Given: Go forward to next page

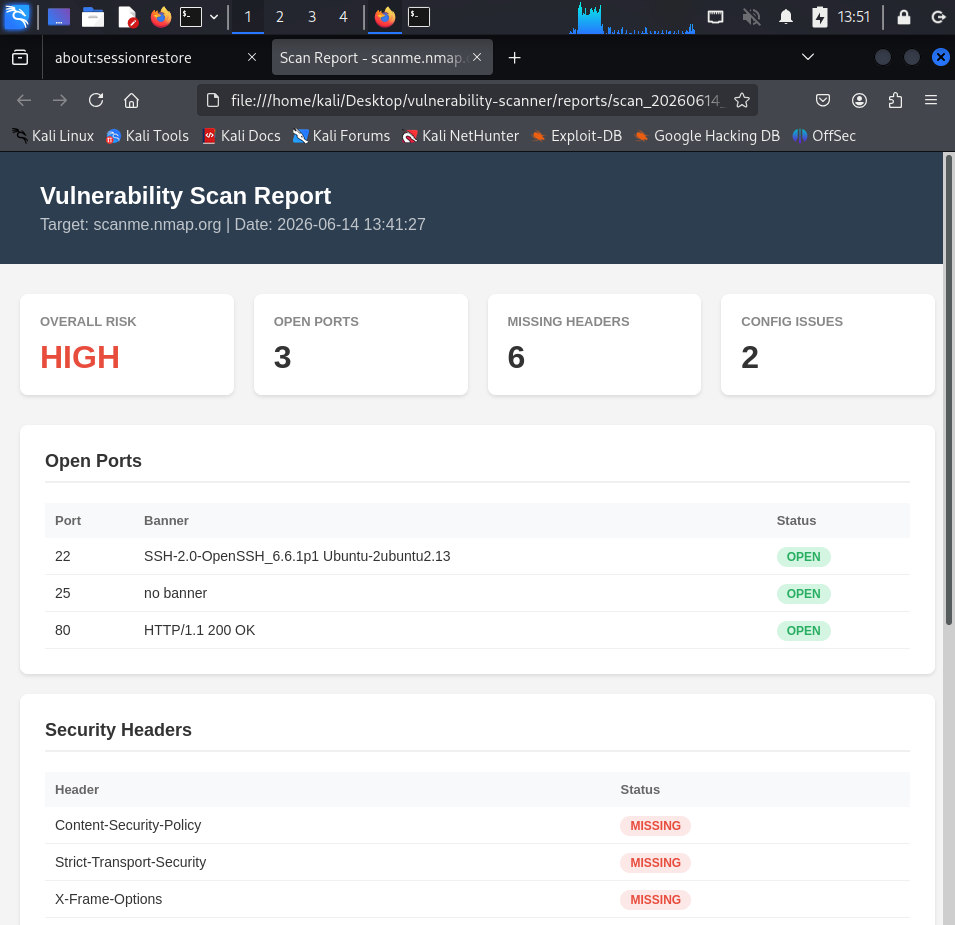Looking at the screenshot, I should (60, 100).
